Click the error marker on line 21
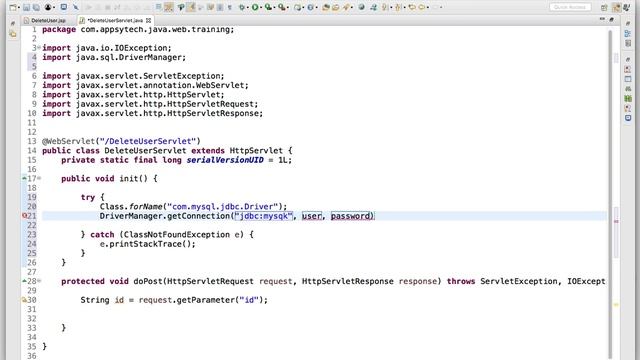This screenshot has height=360, width=640. point(24,216)
